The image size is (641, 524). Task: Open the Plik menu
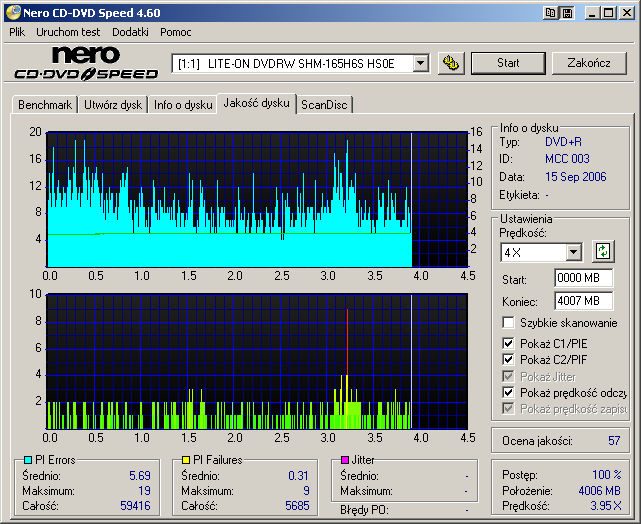[17, 32]
